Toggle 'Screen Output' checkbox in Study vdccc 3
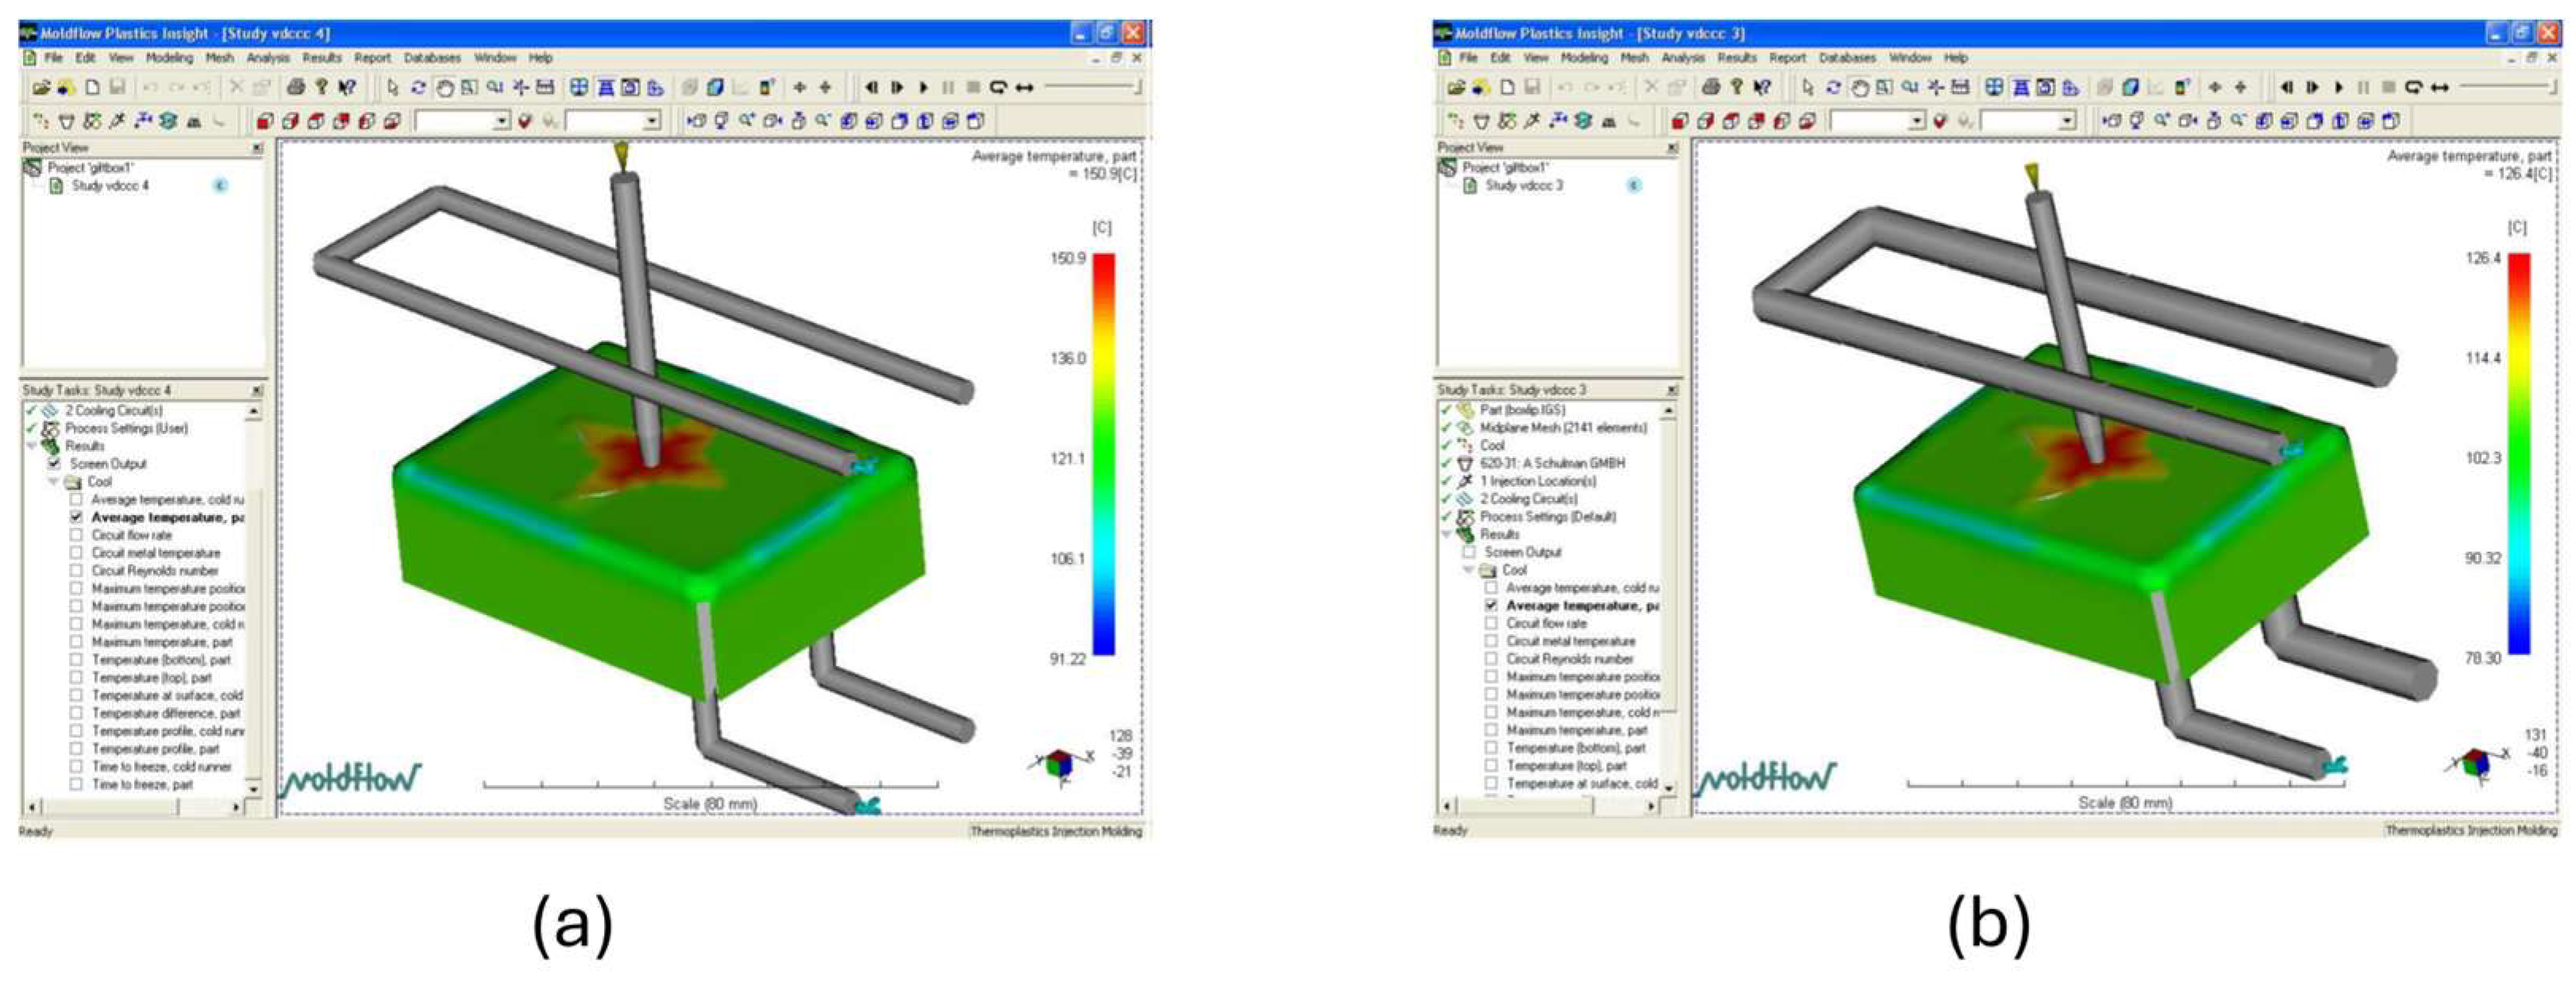Viewport: 2576px width, 985px height. click(x=1469, y=552)
